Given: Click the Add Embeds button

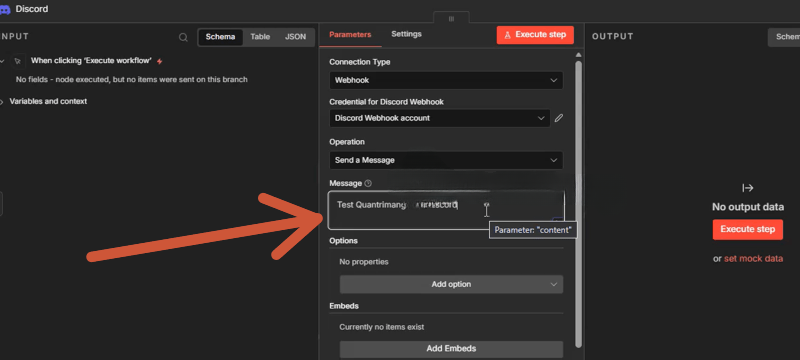Looking at the screenshot, I should pyautogui.click(x=451, y=349).
